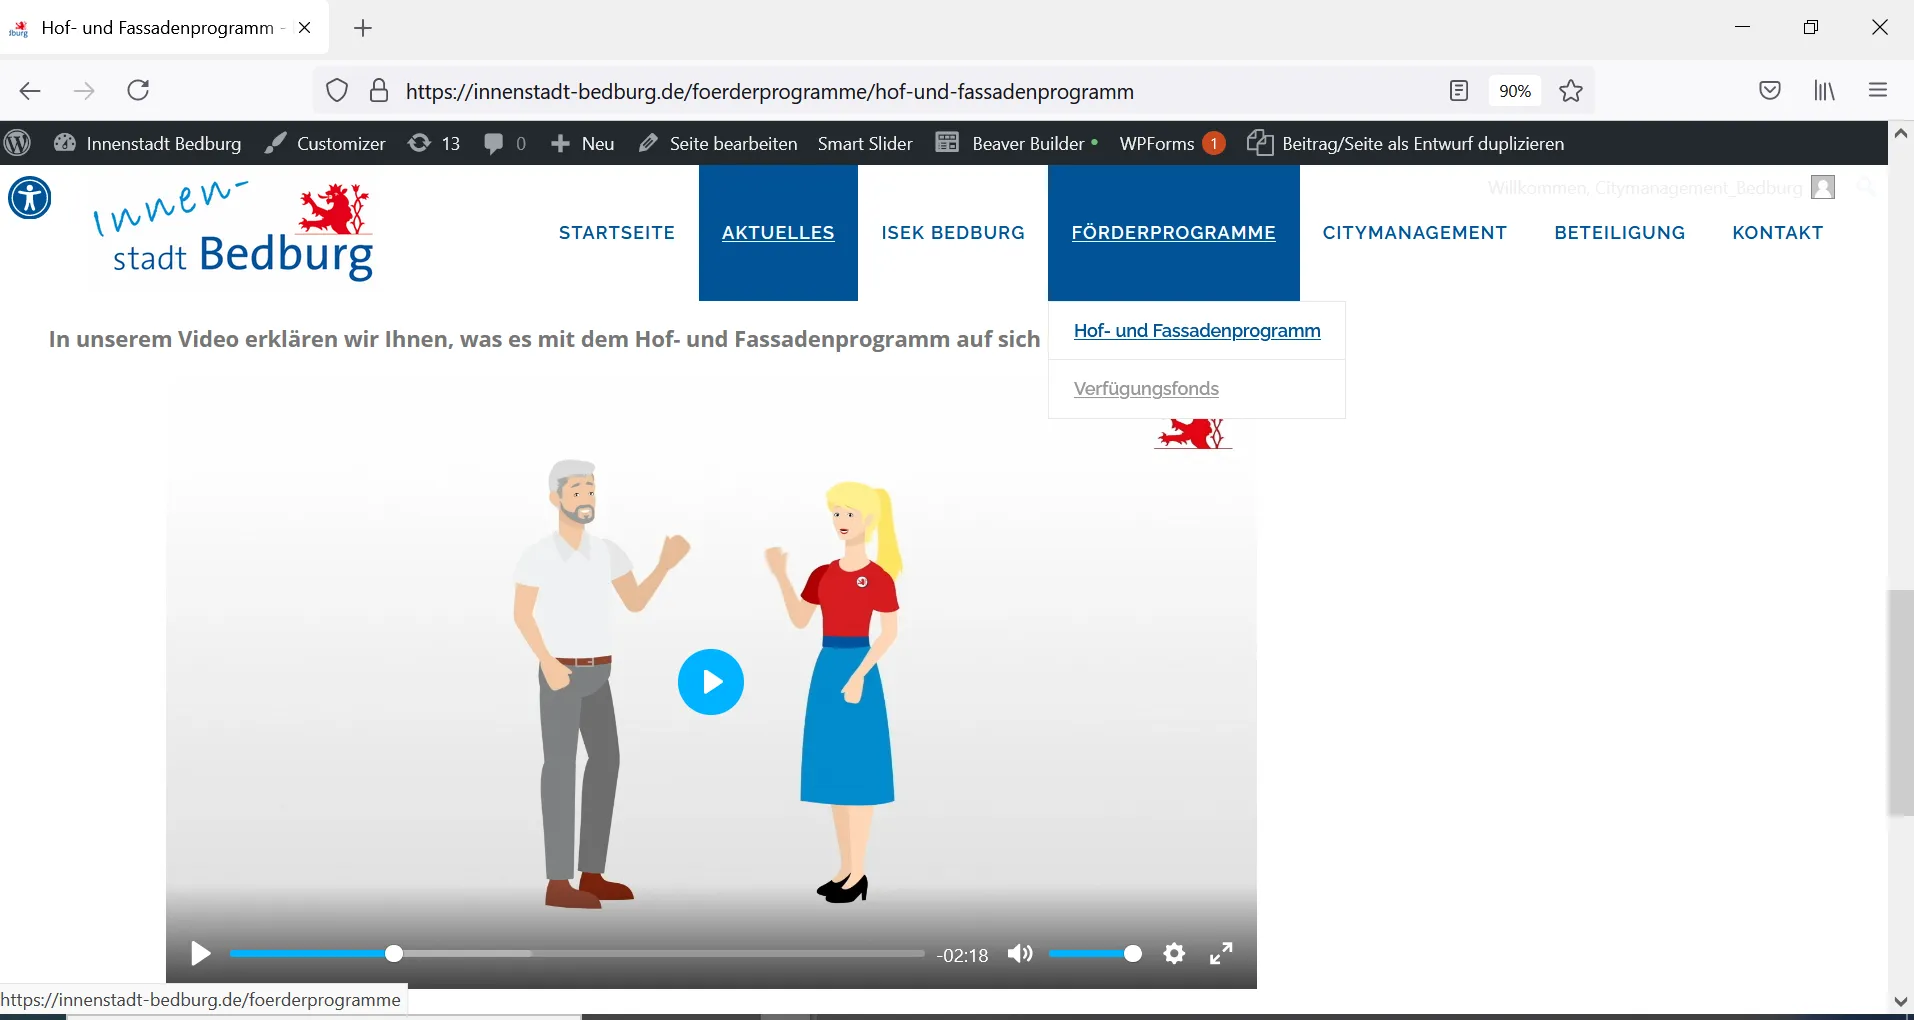Open the AKTUELLES menu item
The height and width of the screenshot is (1020, 1914).
coord(778,233)
